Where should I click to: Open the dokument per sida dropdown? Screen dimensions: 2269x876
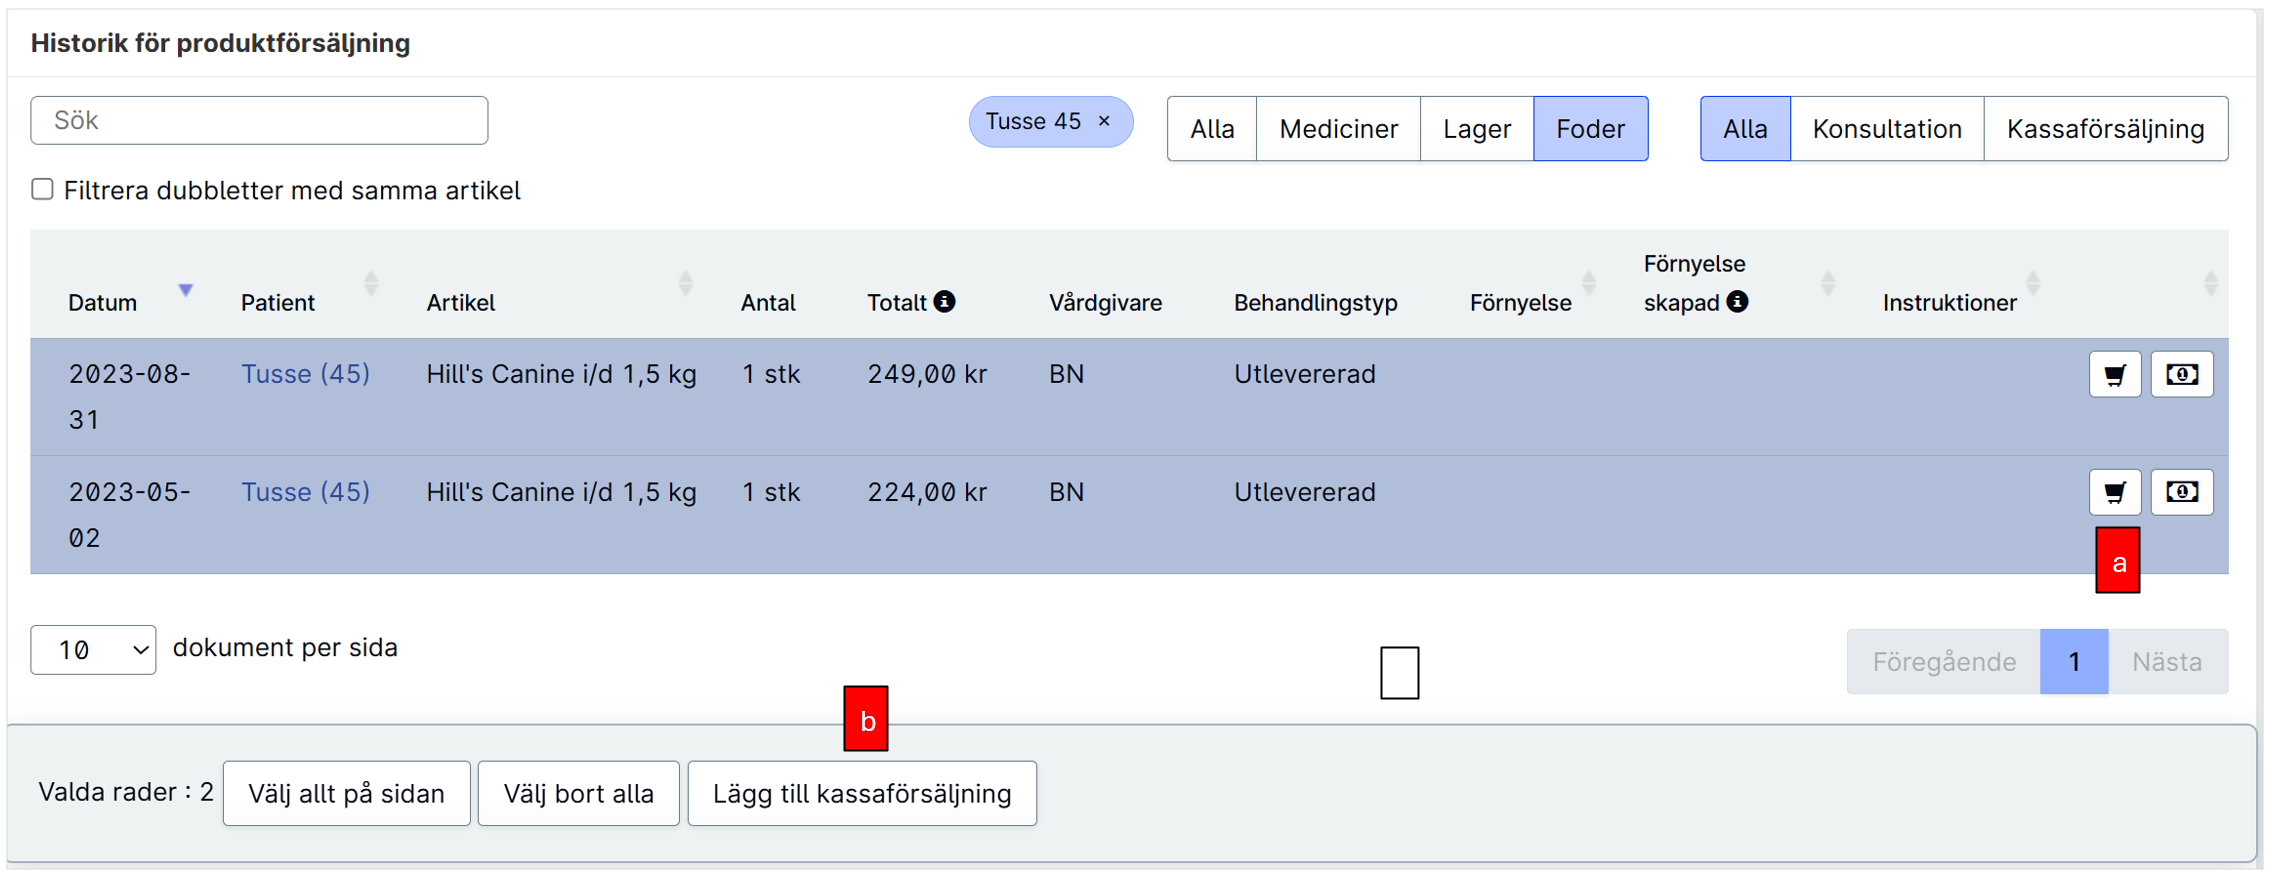point(93,650)
